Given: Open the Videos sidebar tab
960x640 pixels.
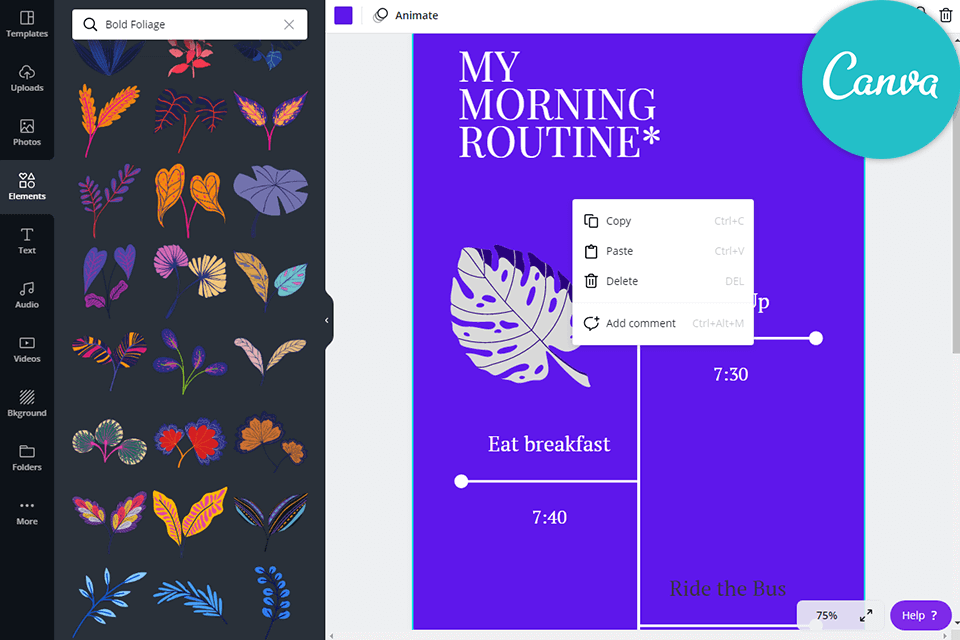Looking at the screenshot, I should point(27,349).
